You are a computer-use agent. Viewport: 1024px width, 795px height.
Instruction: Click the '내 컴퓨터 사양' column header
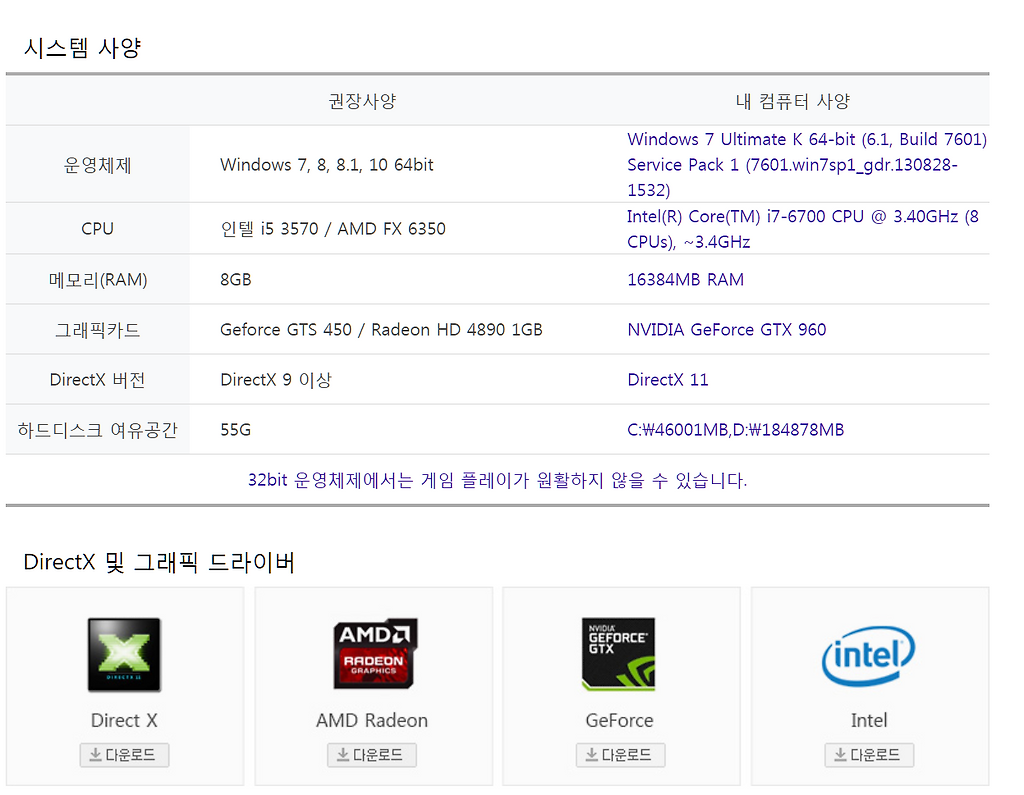(792, 101)
